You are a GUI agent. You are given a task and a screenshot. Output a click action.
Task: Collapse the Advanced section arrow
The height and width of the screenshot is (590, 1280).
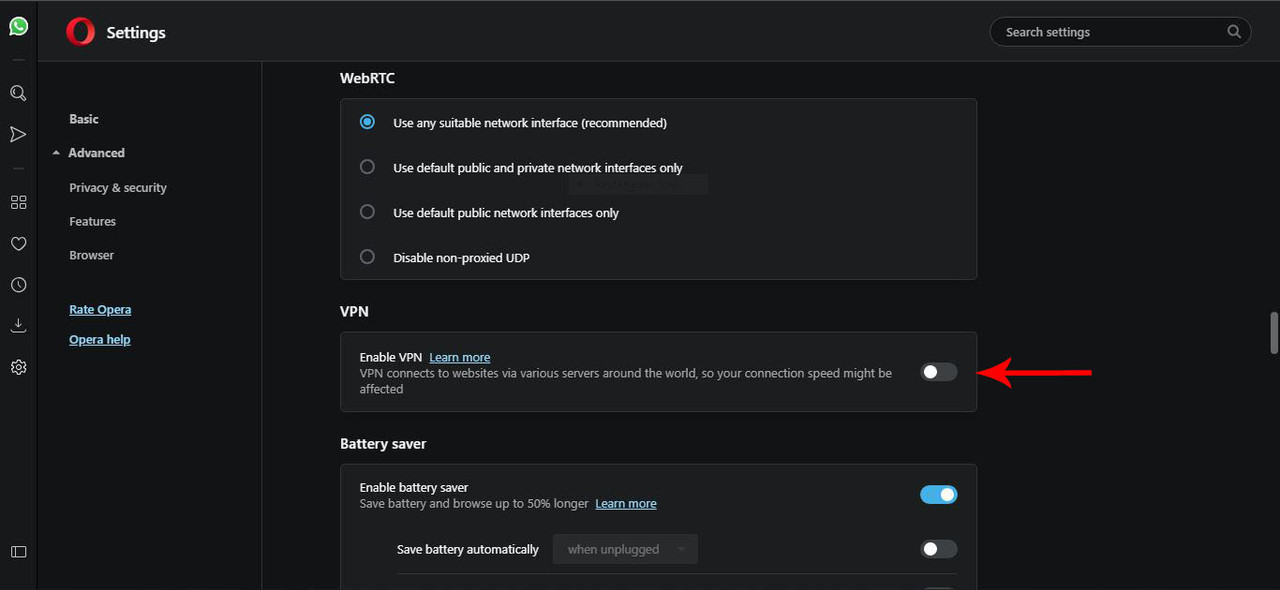[x=57, y=153]
